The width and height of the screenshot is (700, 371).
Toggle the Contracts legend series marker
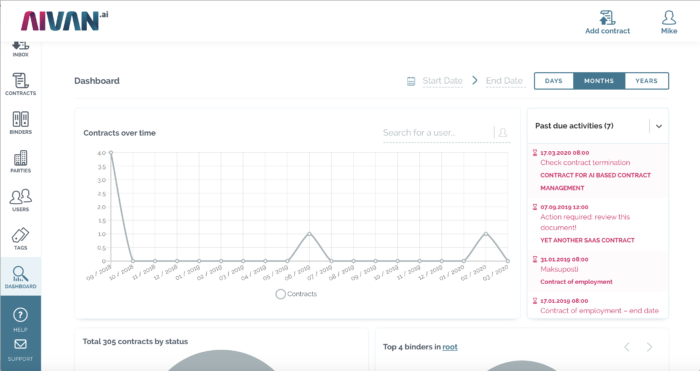280,294
